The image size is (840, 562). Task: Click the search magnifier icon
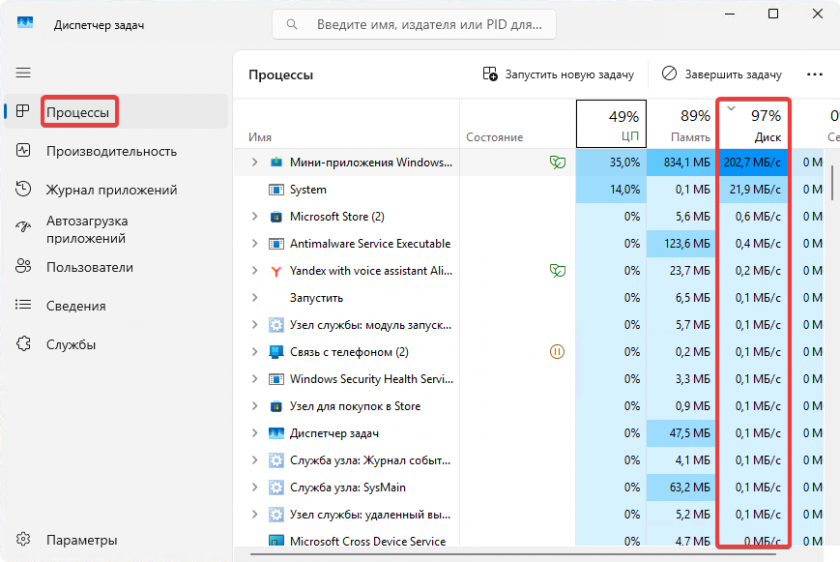pyautogui.click(x=292, y=24)
